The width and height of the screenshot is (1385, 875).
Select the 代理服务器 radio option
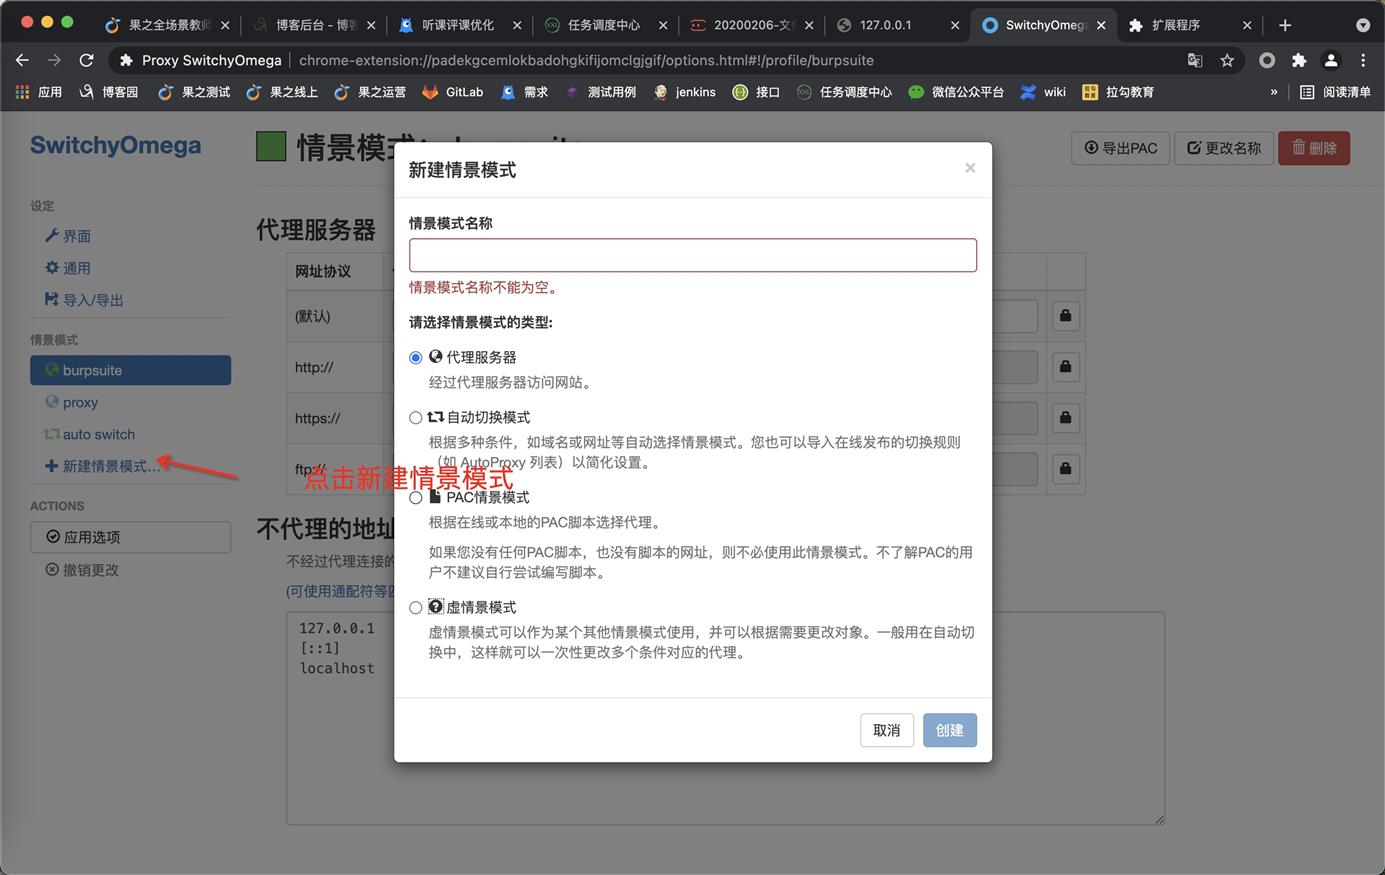[416, 358]
